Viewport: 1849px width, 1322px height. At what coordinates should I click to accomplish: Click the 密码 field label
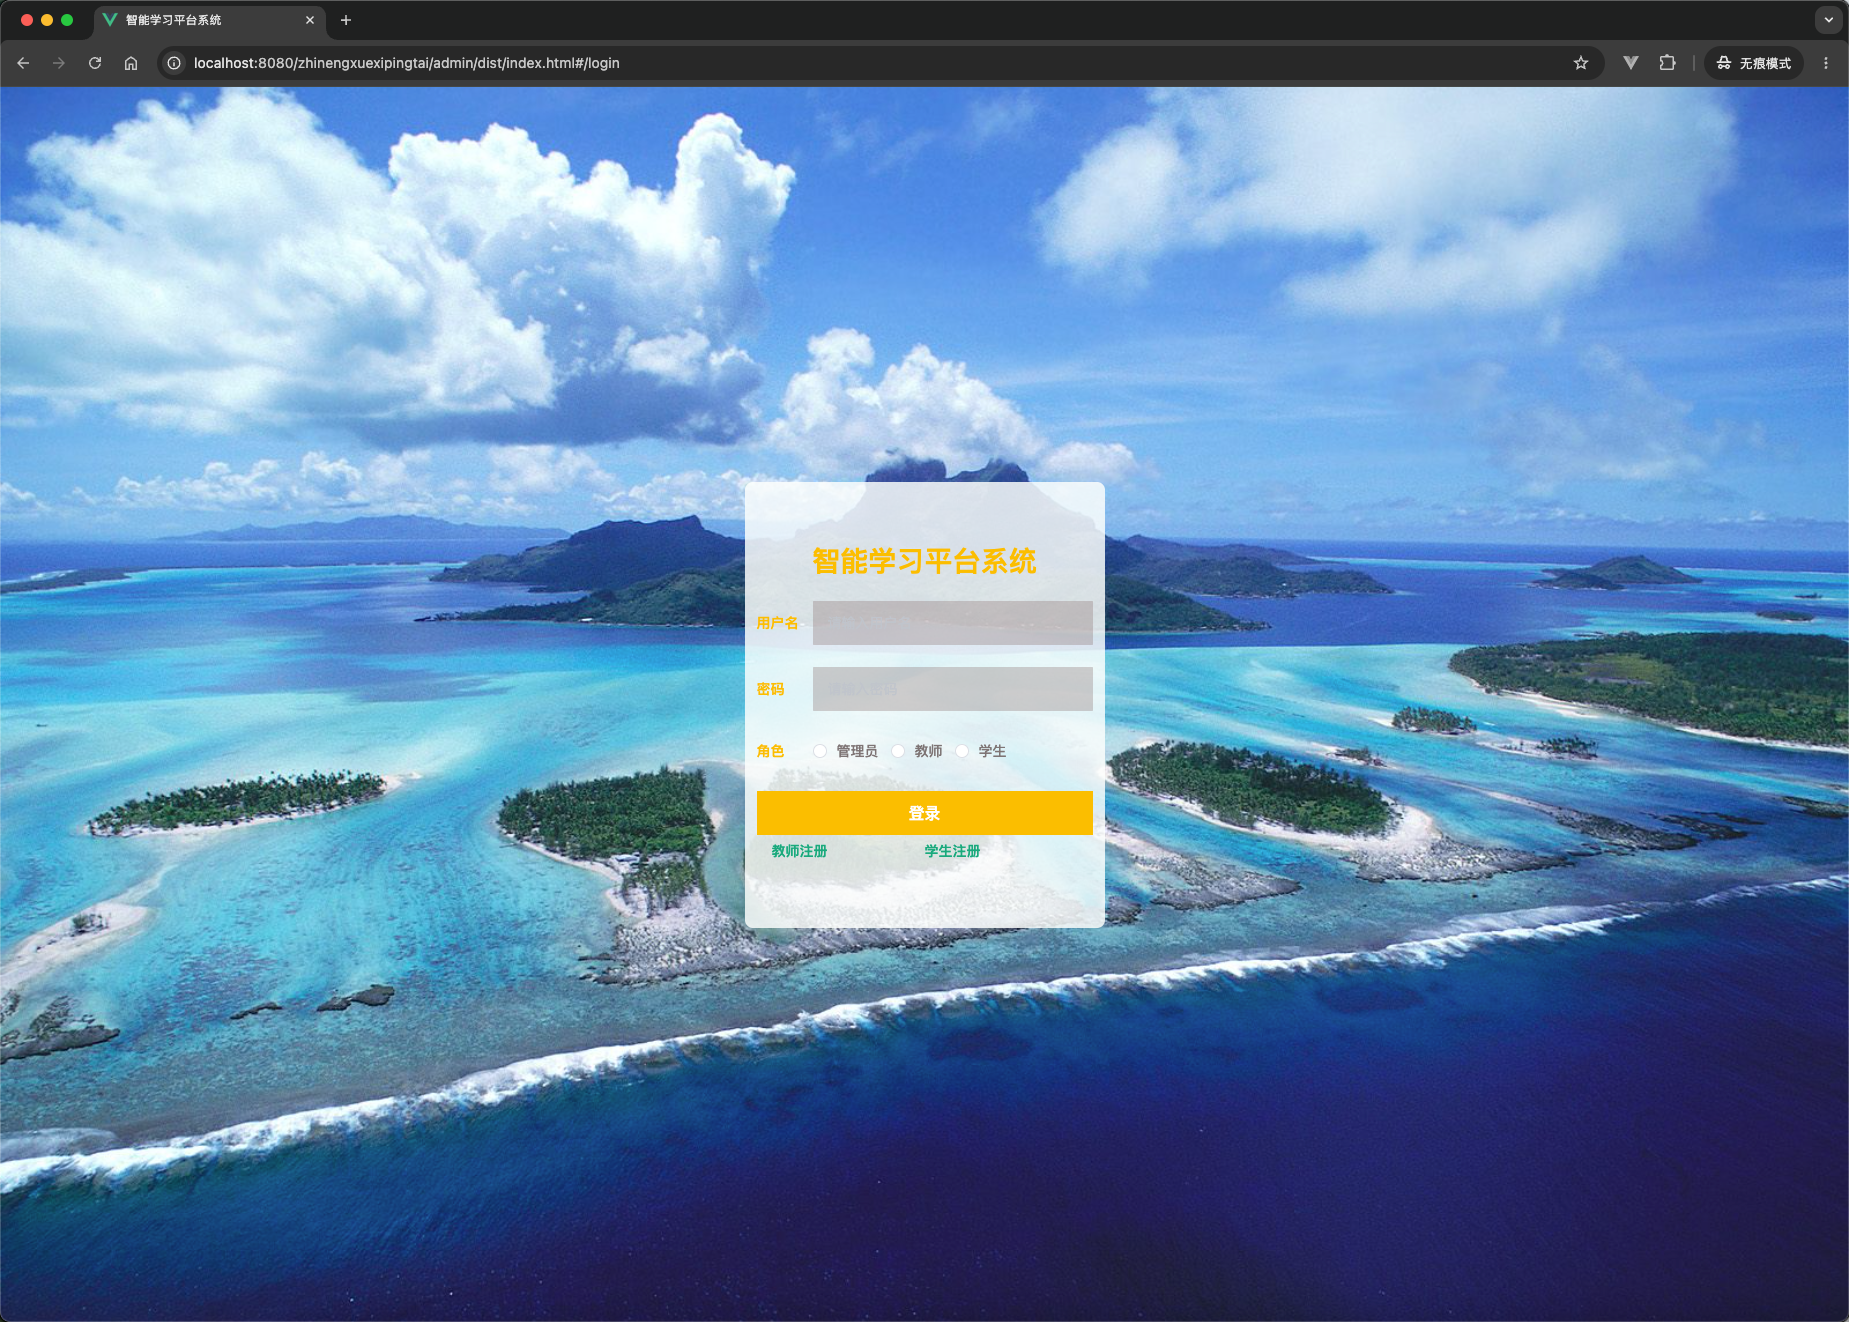click(x=770, y=689)
